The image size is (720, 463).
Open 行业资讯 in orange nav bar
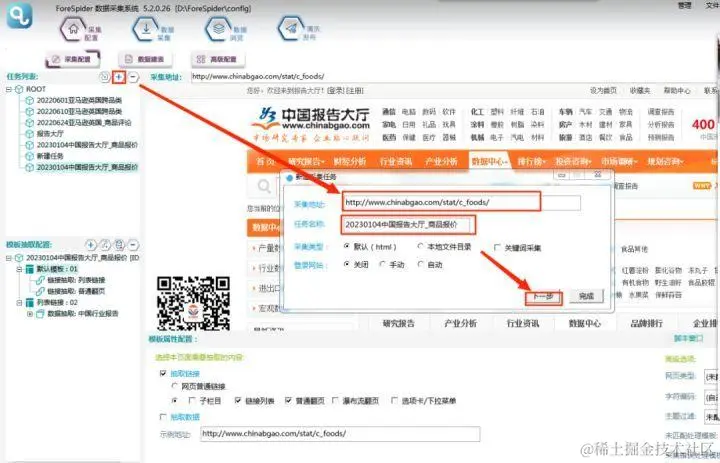click(x=395, y=161)
